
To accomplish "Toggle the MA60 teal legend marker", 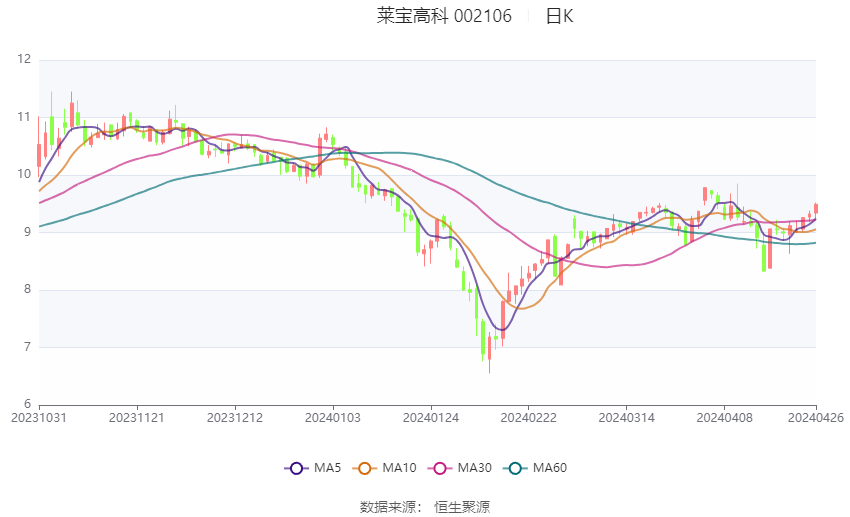I will click(514, 468).
